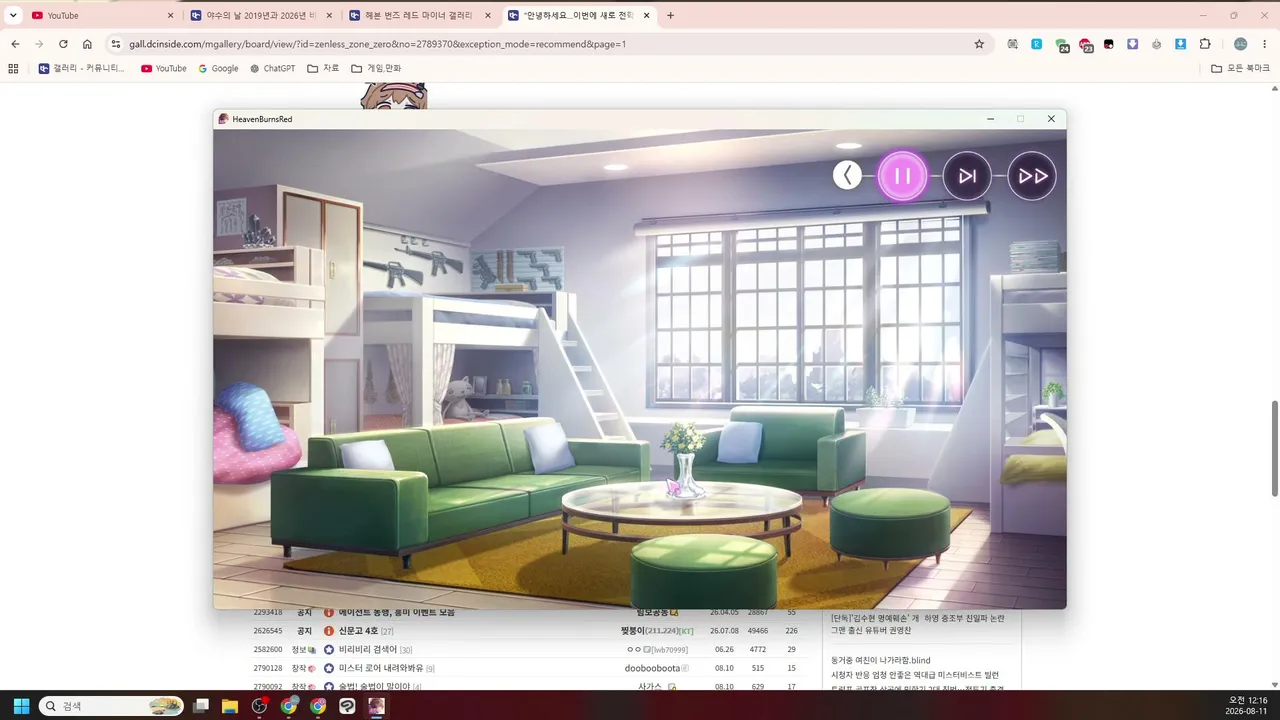Reload the current Chrome page
The height and width of the screenshot is (720, 1280).
point(63,44)
